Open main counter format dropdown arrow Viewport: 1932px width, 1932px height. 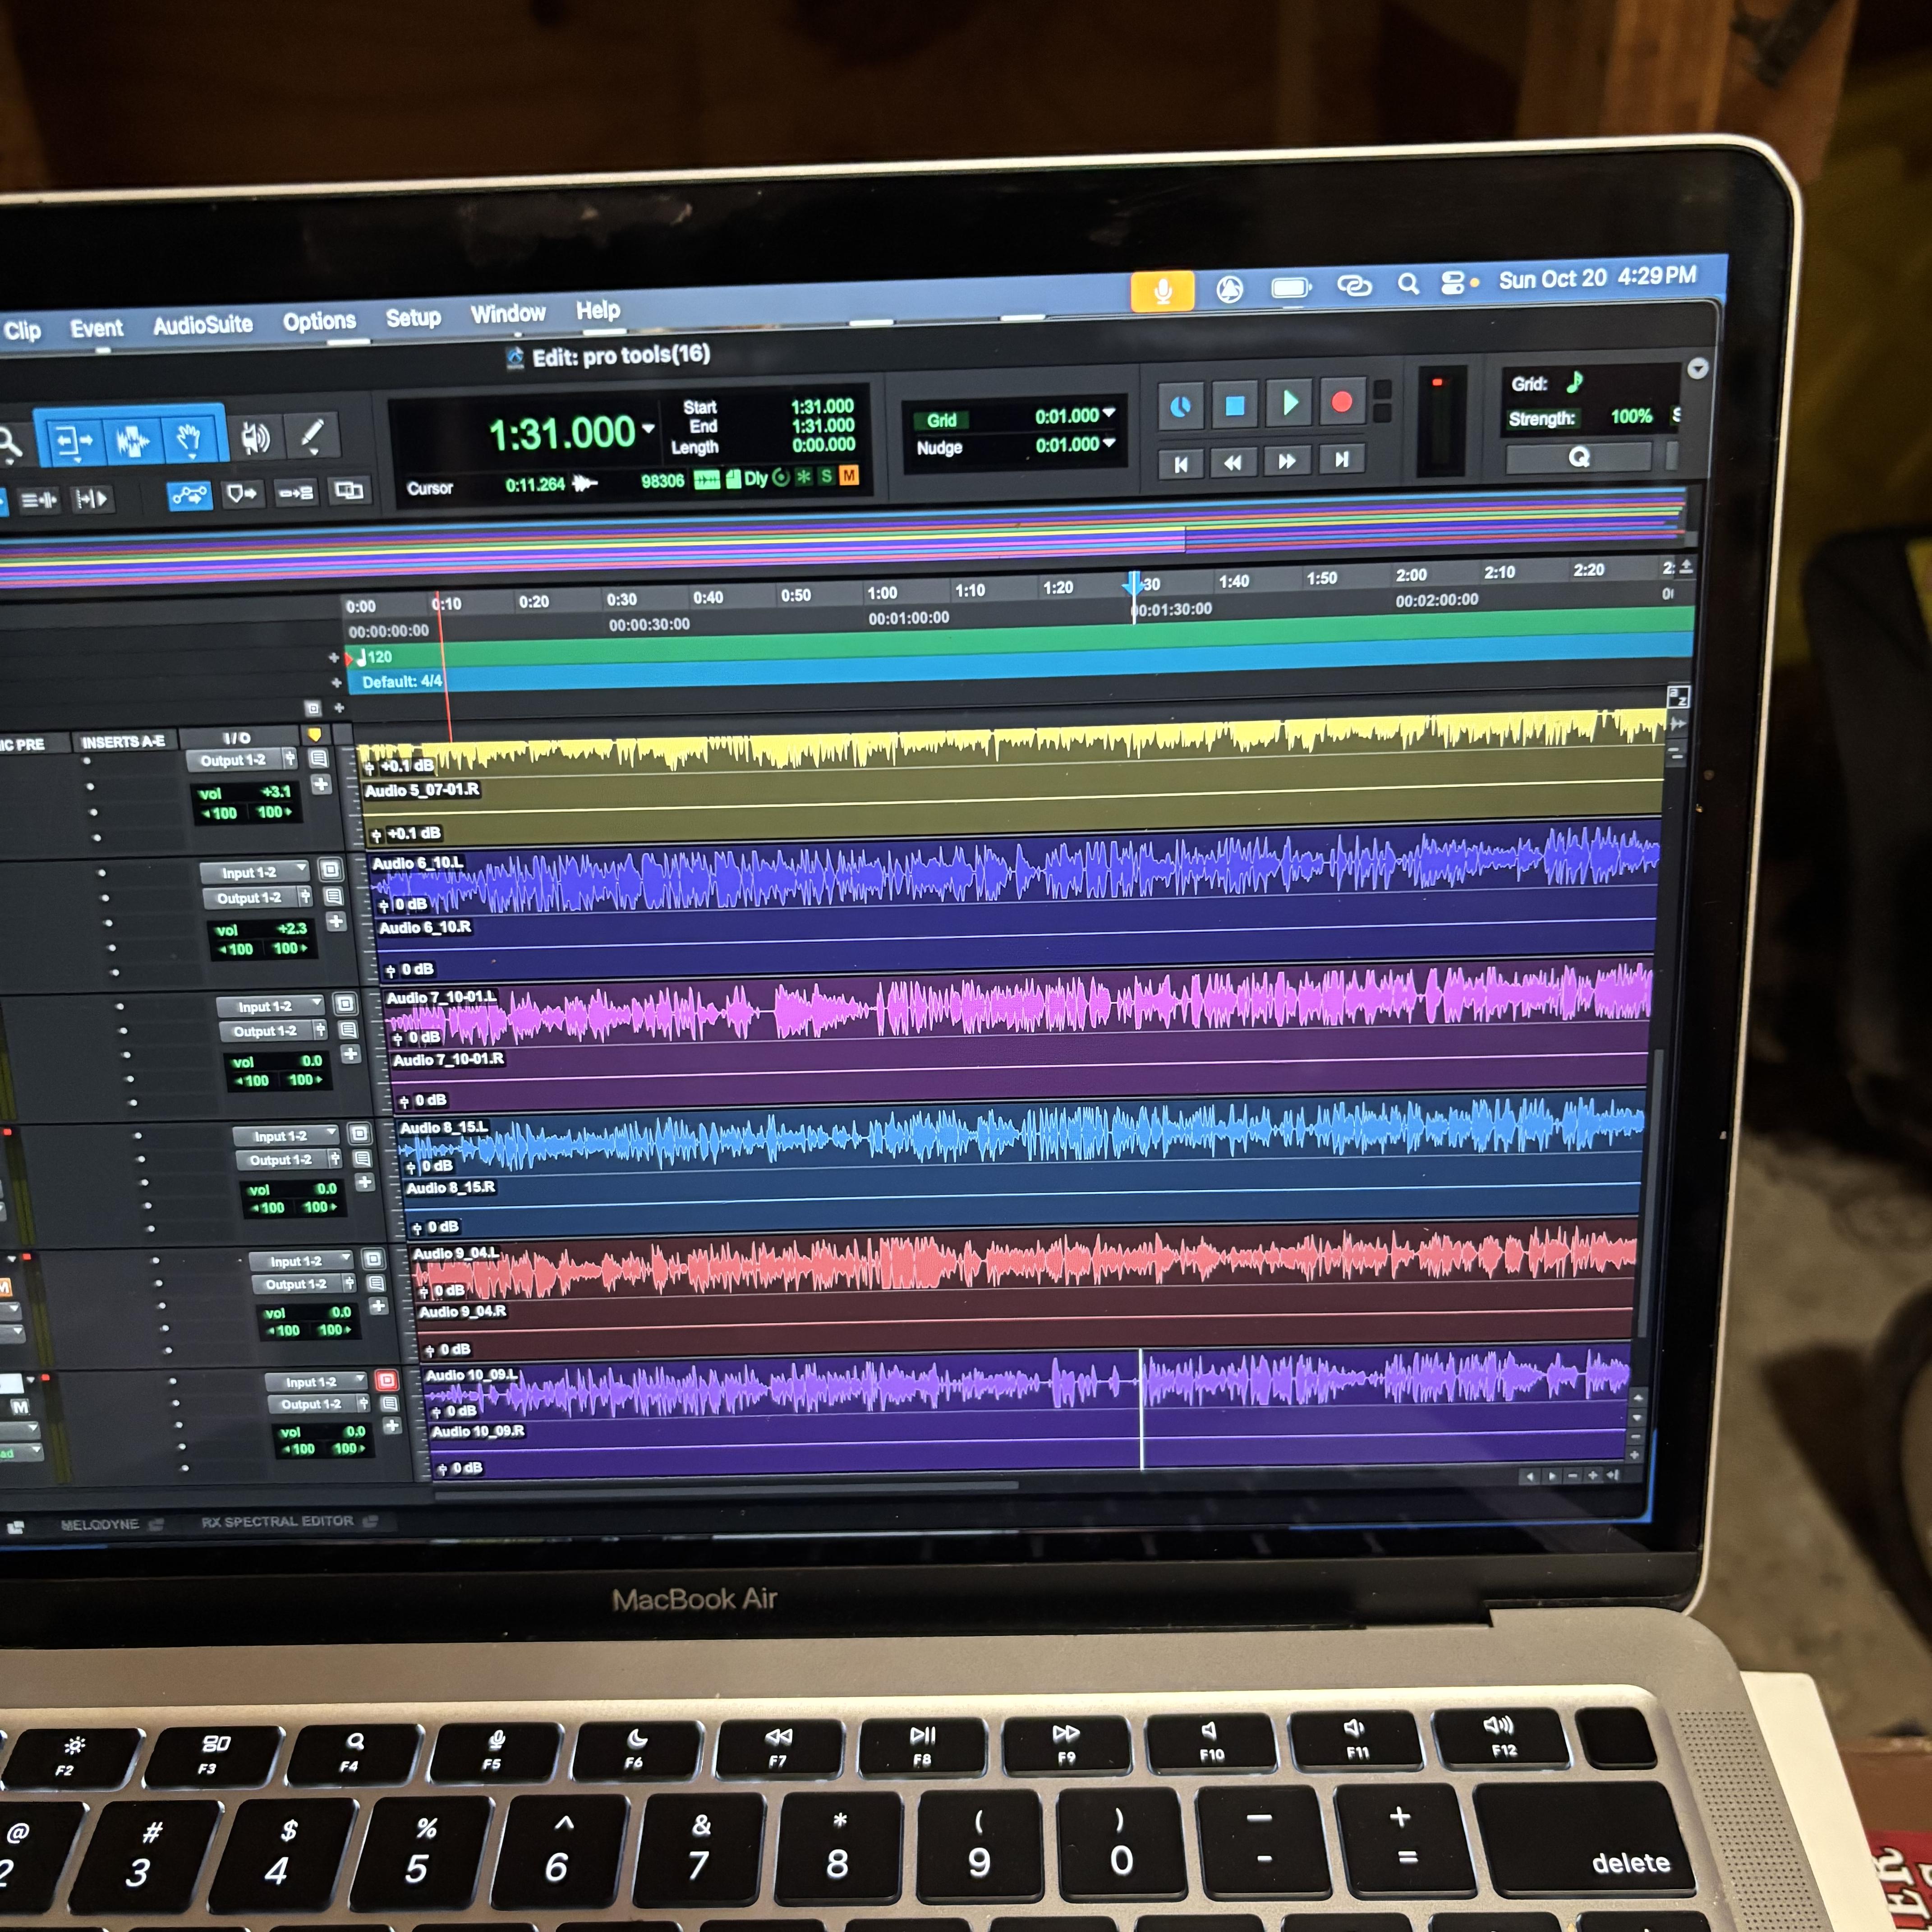648,428
